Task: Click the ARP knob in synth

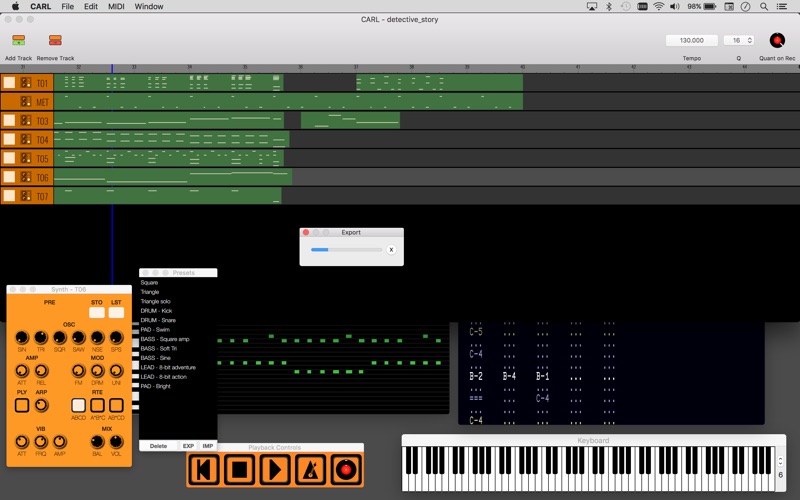Action: (41, 406)
